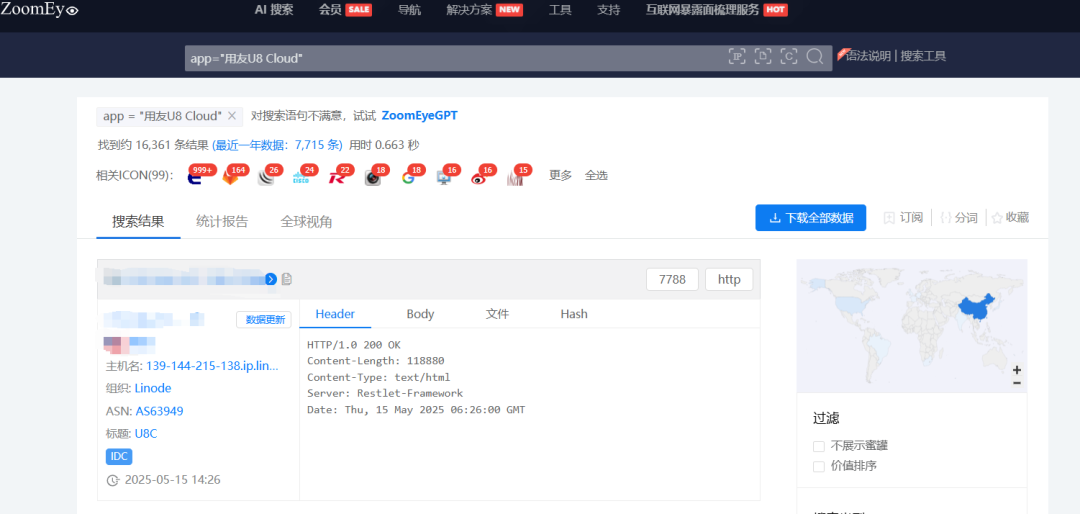Remove the app="用友U8 Cloud" filter tag
This screenshot has height=514, width=1080.
tap(232, 116)
